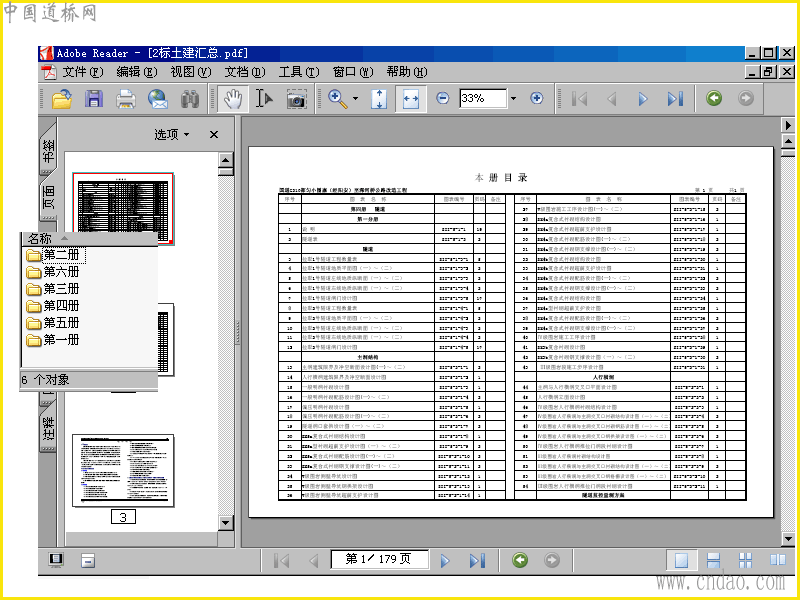Image resolution: width=800 pixels, height=600 pixels.
Task: Open the 工具(T) menu
Action: click(298, 72)
